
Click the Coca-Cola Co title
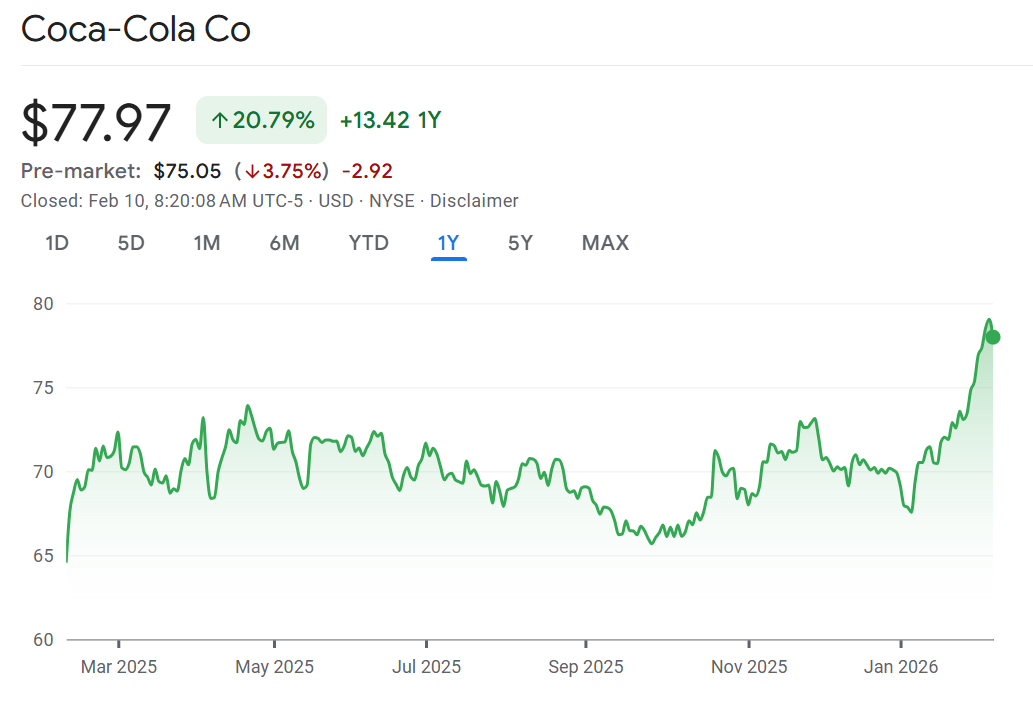tap(136, 30)
